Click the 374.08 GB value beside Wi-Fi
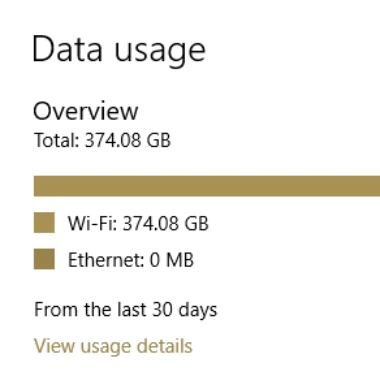This screenshot has width=380, height=380. [166, 223]
